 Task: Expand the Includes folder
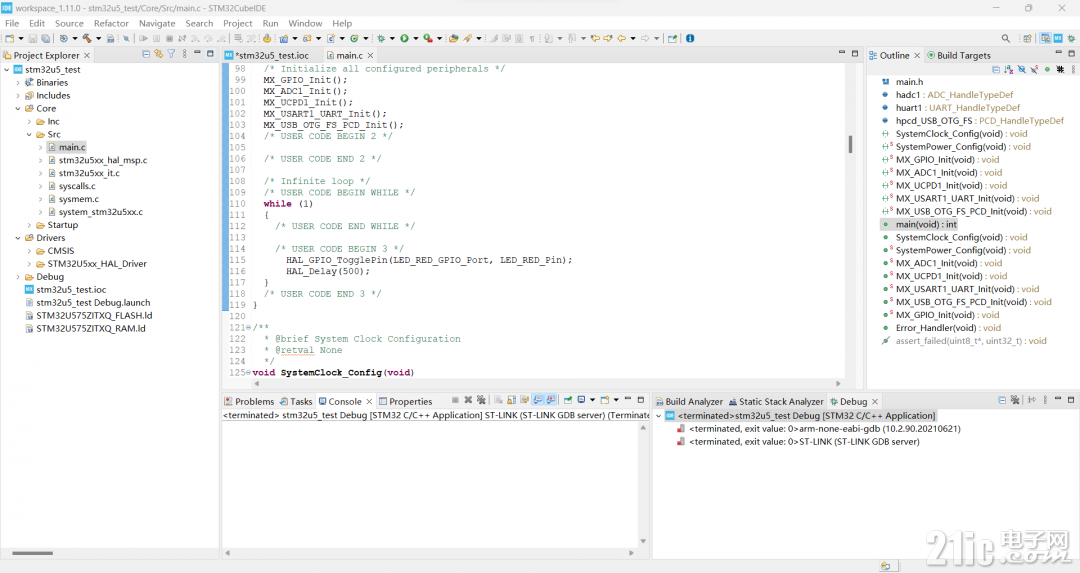19,96
